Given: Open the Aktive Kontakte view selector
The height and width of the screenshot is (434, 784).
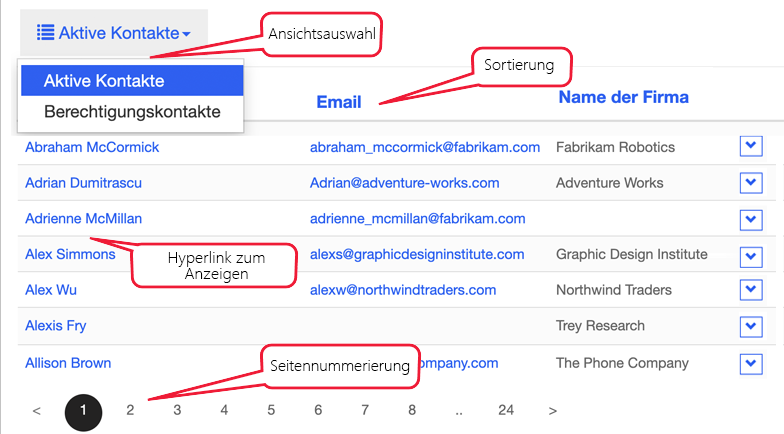Looking at the screenshot, I should [x=114, y=34].
